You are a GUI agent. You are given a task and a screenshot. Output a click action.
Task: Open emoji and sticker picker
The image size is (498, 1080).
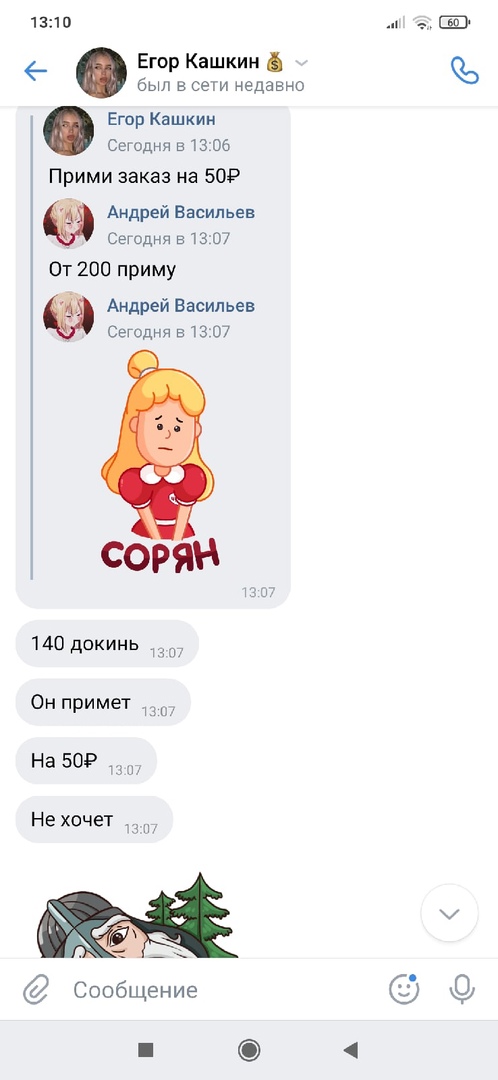(x=404, y=990)
